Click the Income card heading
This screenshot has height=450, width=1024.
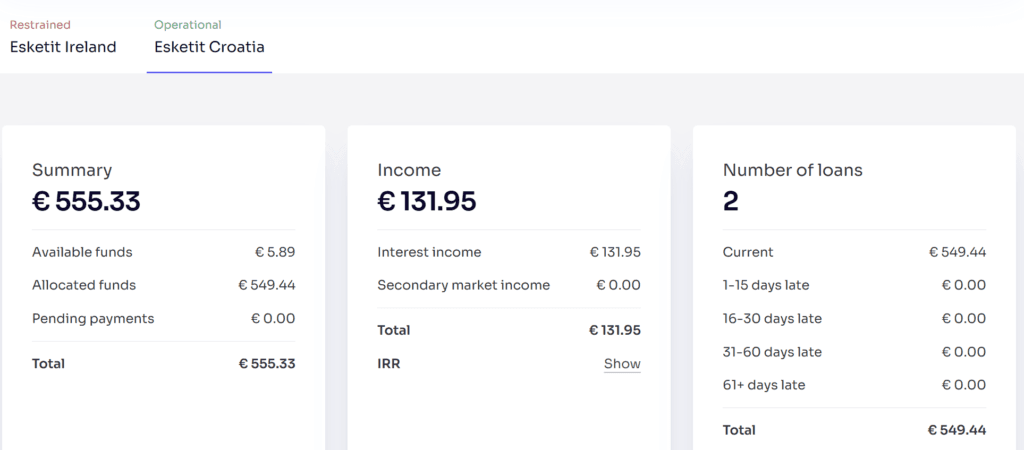409,170
